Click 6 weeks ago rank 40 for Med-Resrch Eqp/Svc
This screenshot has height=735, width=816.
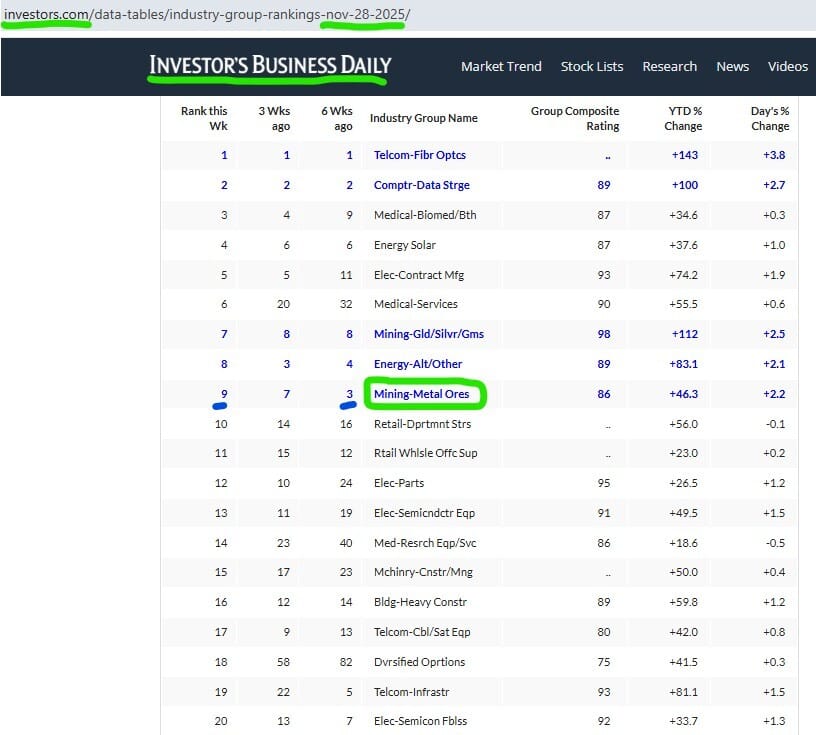tap(346, 543)
